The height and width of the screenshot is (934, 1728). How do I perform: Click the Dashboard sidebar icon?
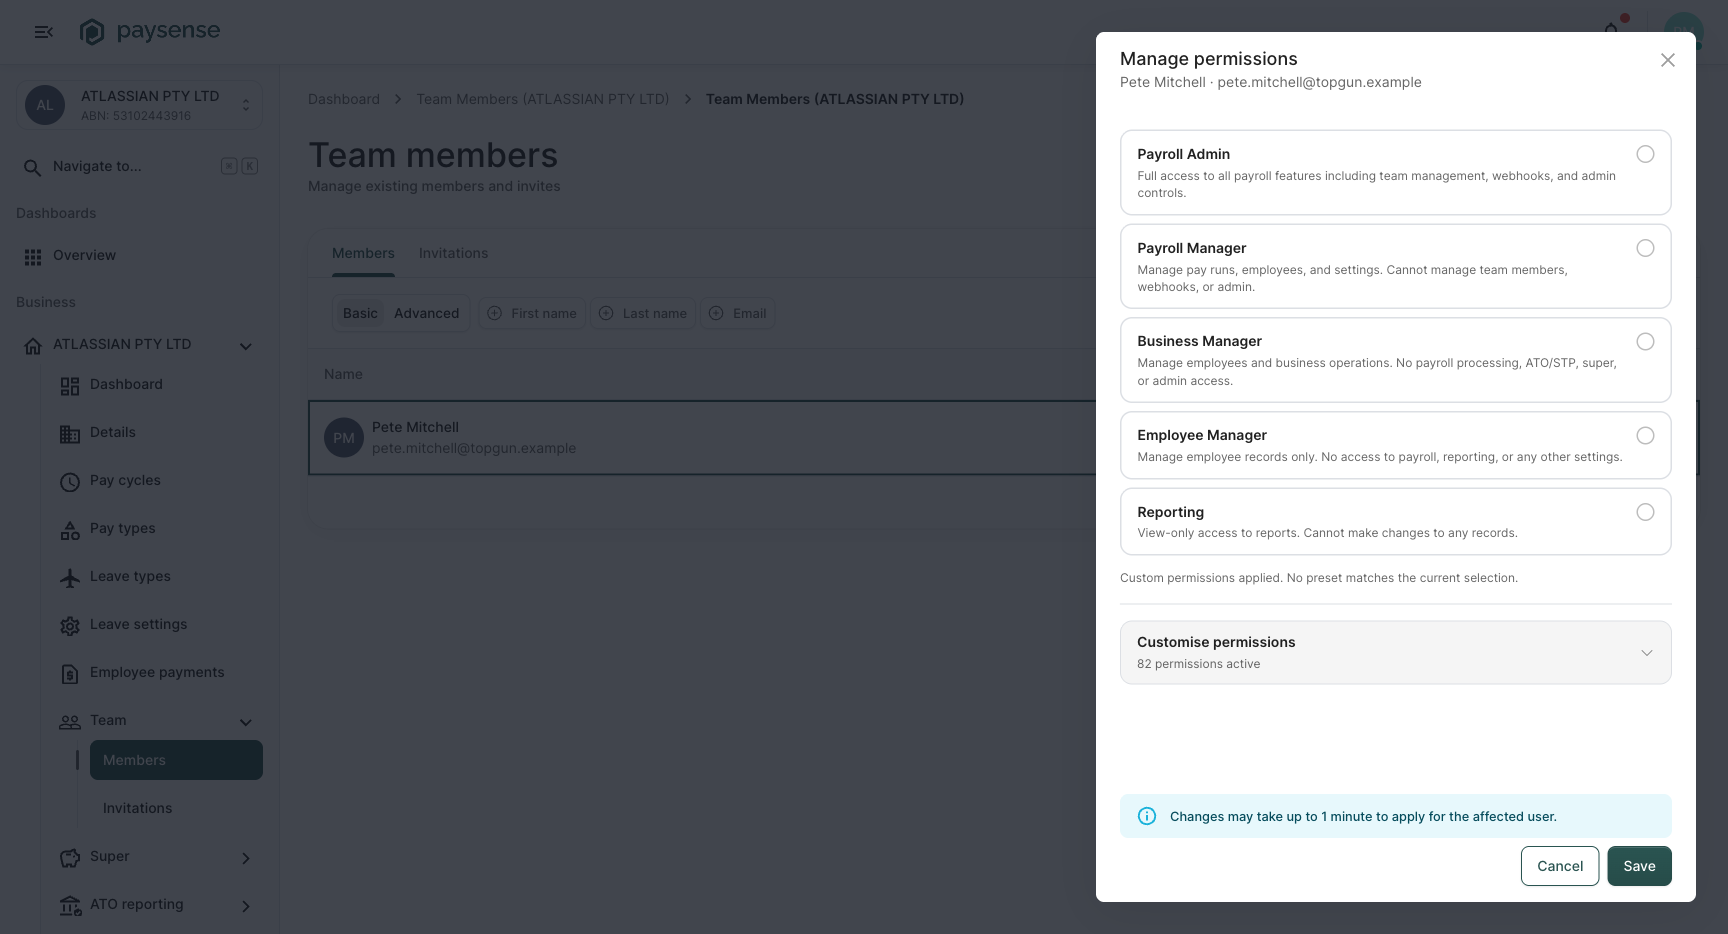(x=70, y=386)
